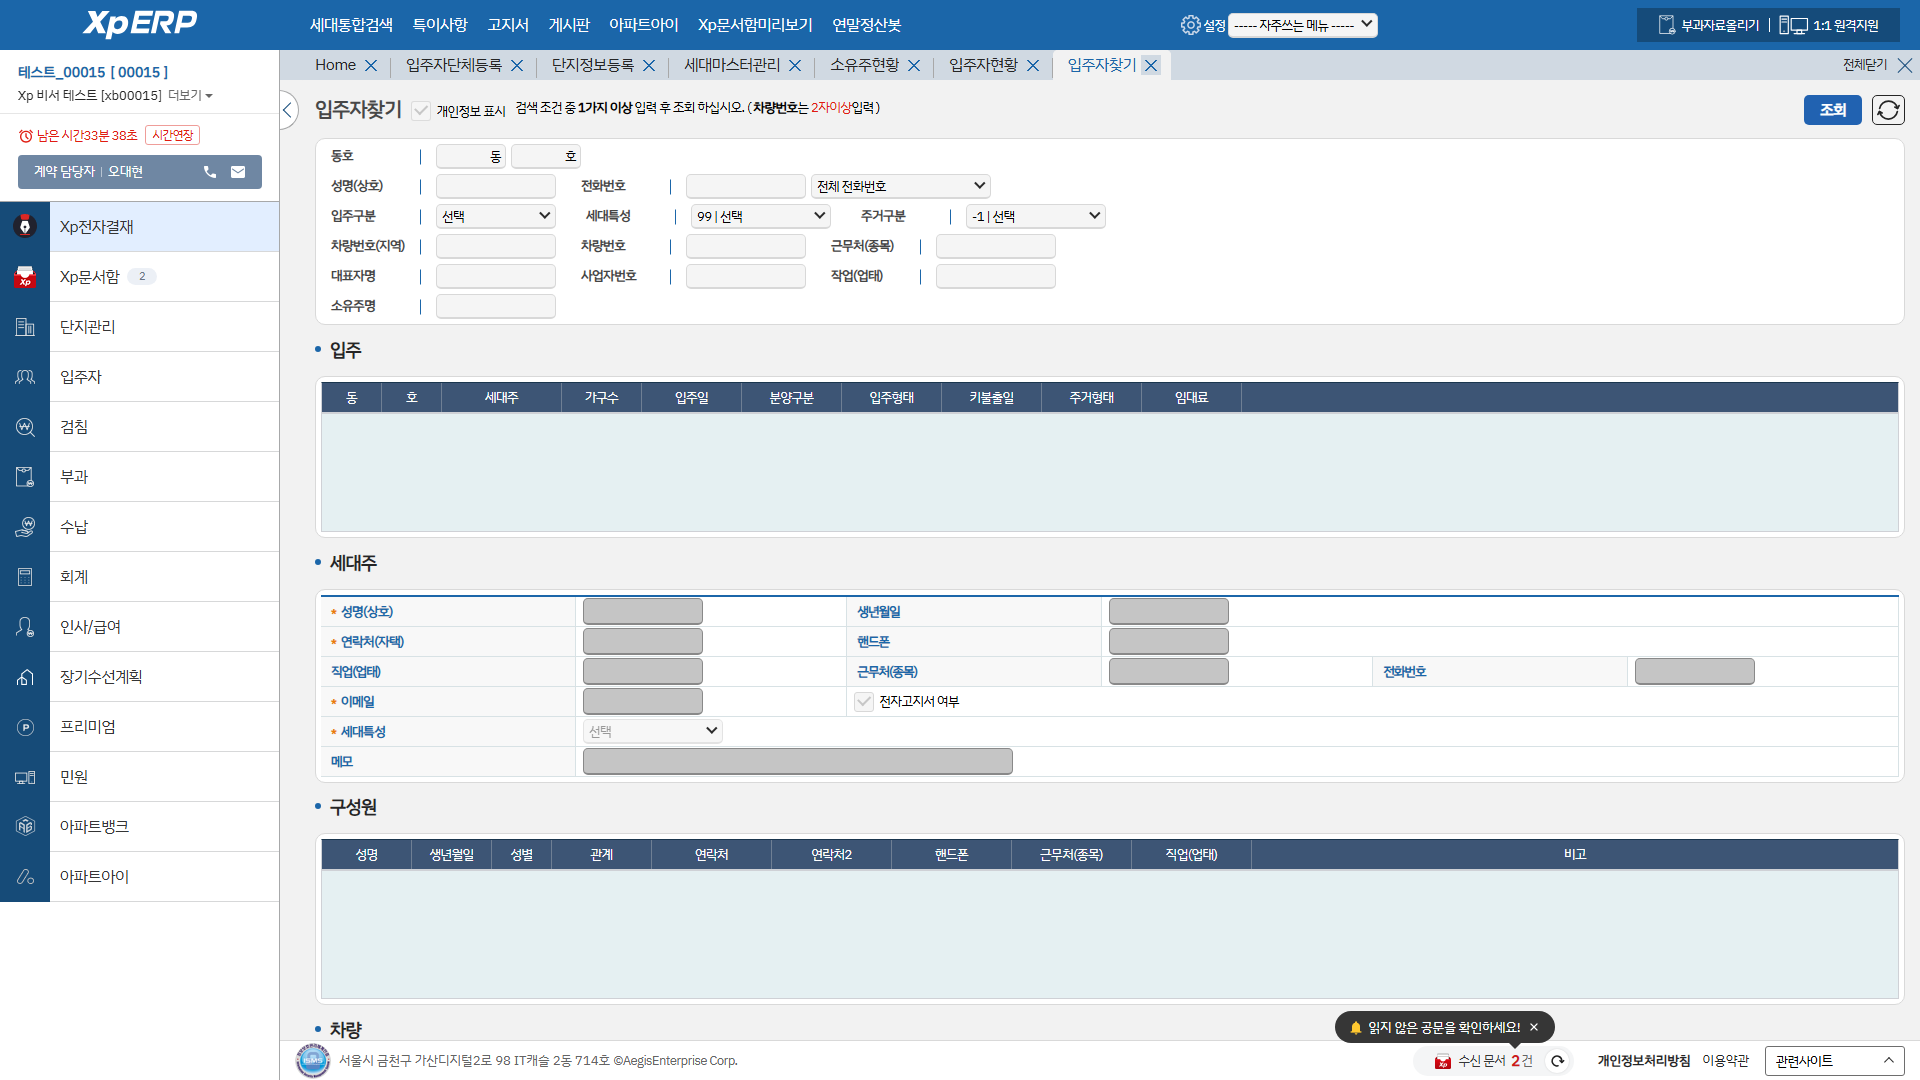Open the 전체 전화번호 dropdown

[x=900, y=186]
